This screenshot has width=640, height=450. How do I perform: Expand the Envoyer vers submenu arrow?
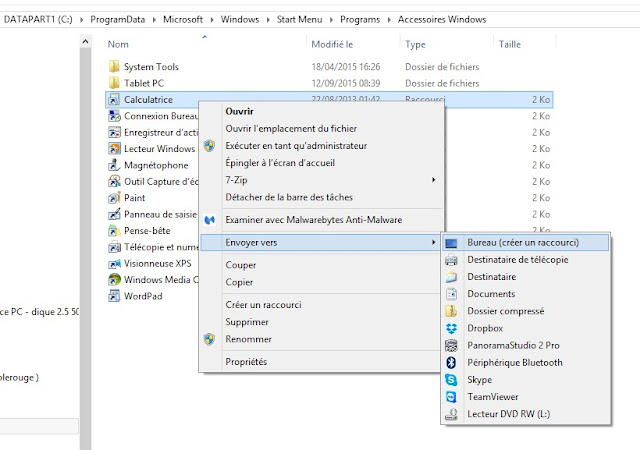point(433,243)
